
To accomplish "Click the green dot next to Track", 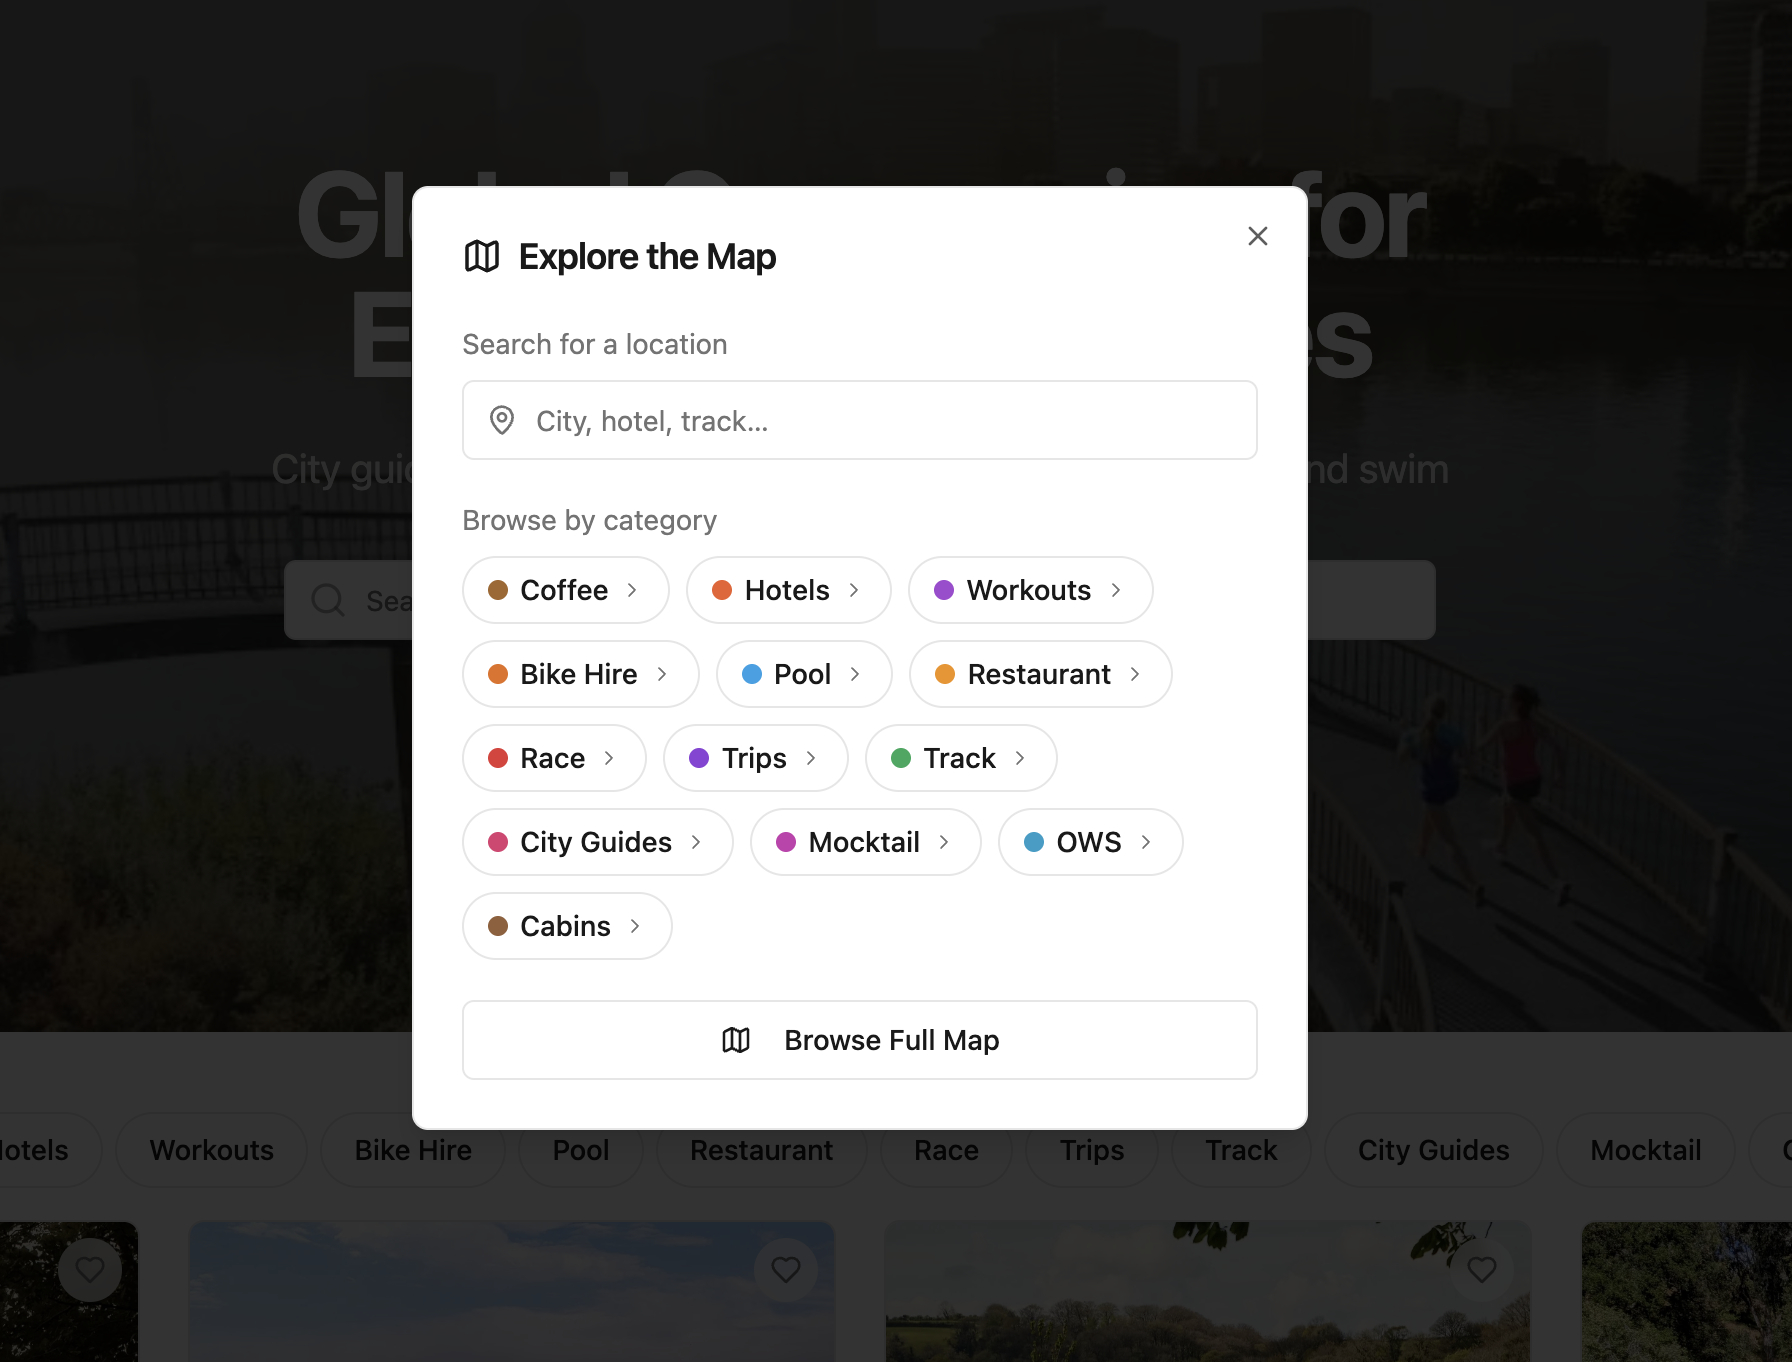I will coord(901,758).
